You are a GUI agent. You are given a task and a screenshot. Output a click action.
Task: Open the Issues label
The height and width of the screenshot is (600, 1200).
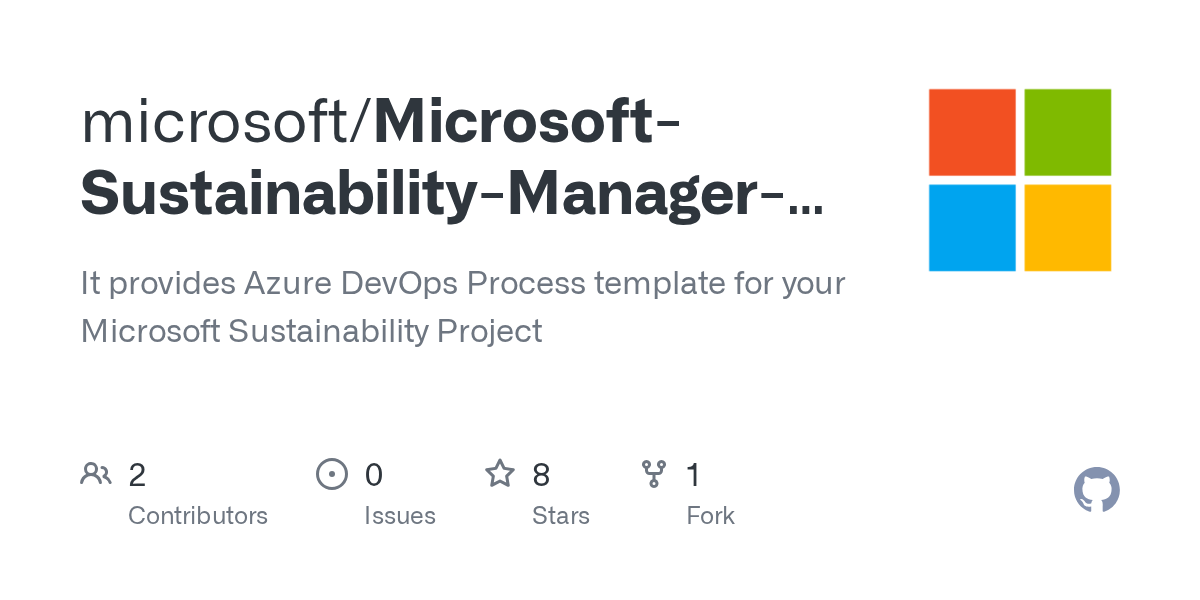(x=400, y=516)
